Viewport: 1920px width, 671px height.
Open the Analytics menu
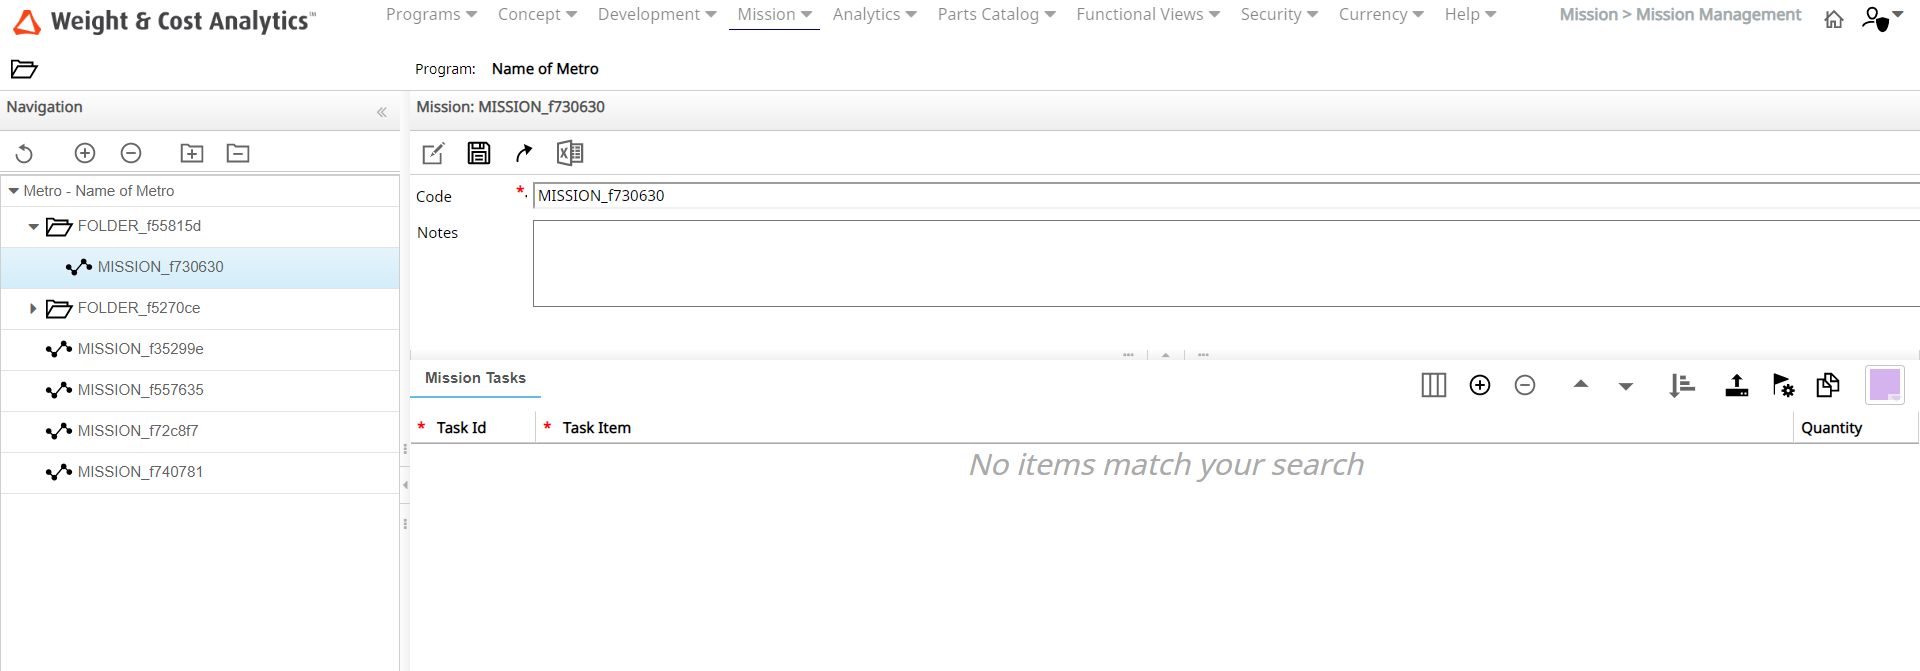(874, 15)
